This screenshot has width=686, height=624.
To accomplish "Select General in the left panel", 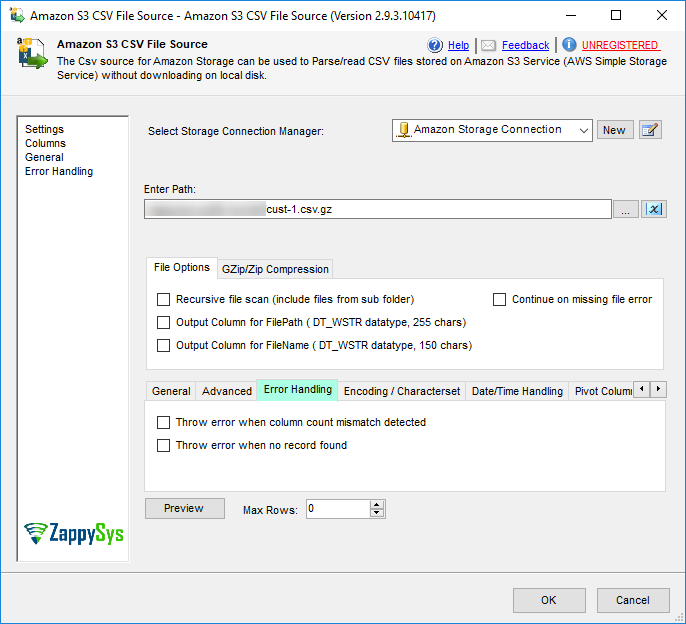I will [x=44, y=157].
